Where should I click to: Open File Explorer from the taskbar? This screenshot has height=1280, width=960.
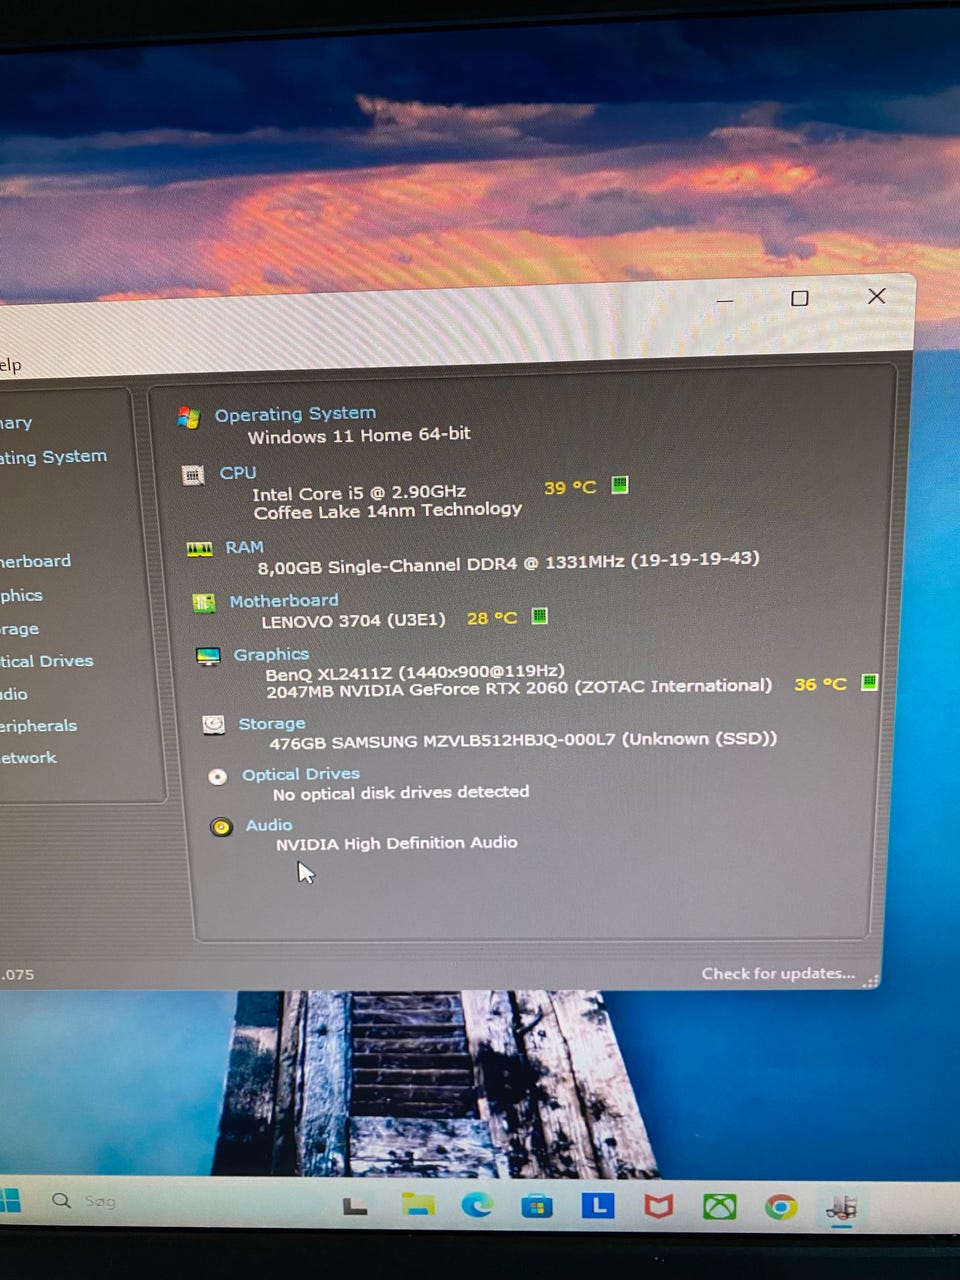(418, 1205)
